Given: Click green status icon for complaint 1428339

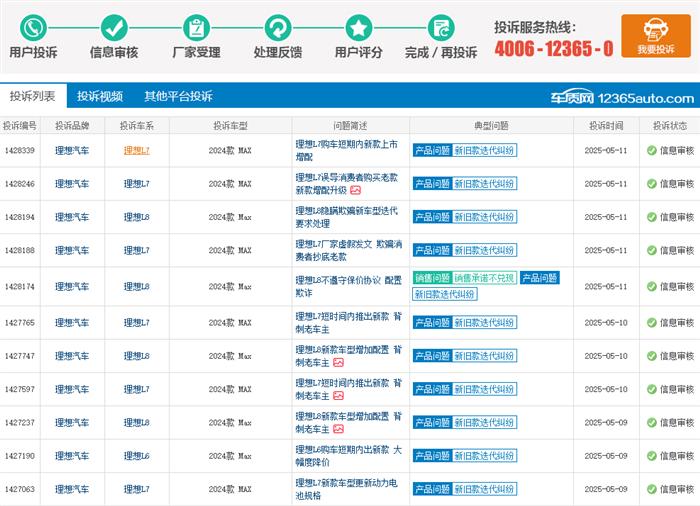Looking at the screenshot, I should click(x=652, y=151).
